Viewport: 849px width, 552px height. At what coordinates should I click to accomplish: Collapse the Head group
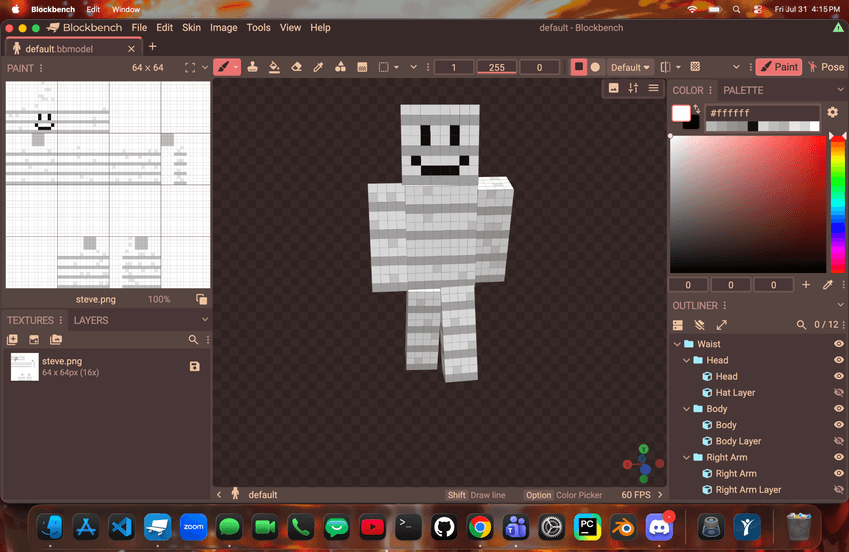coord(686,360)
